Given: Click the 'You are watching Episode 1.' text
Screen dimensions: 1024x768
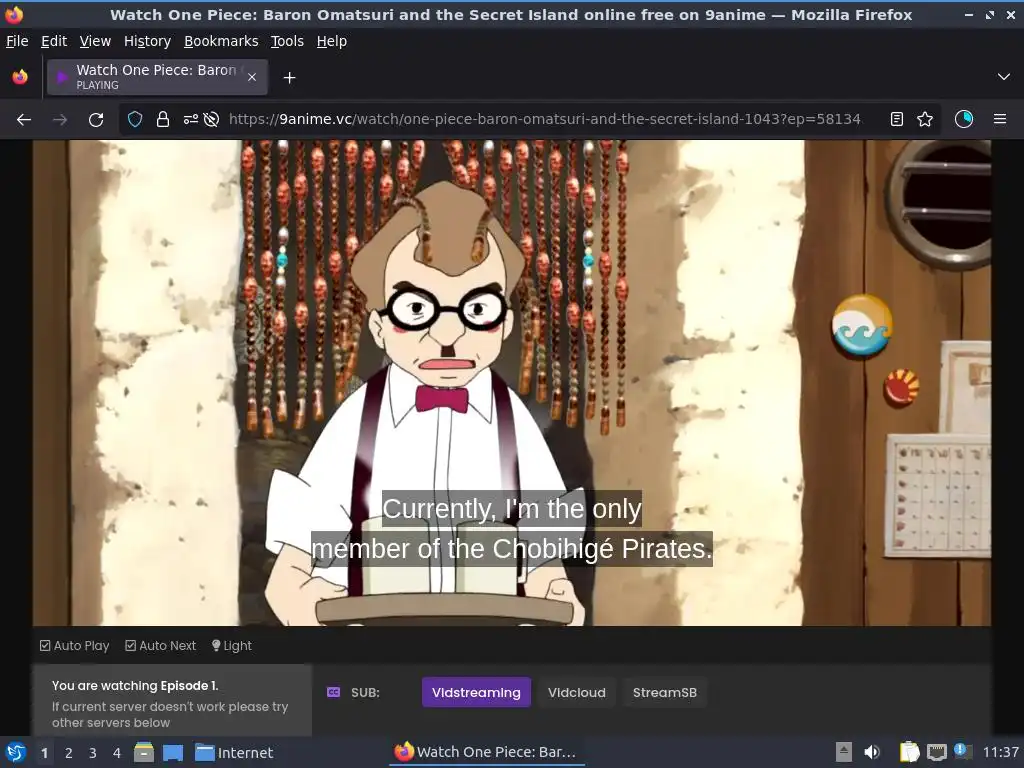Looking at the screenshot, I should [x=135, y=686].
